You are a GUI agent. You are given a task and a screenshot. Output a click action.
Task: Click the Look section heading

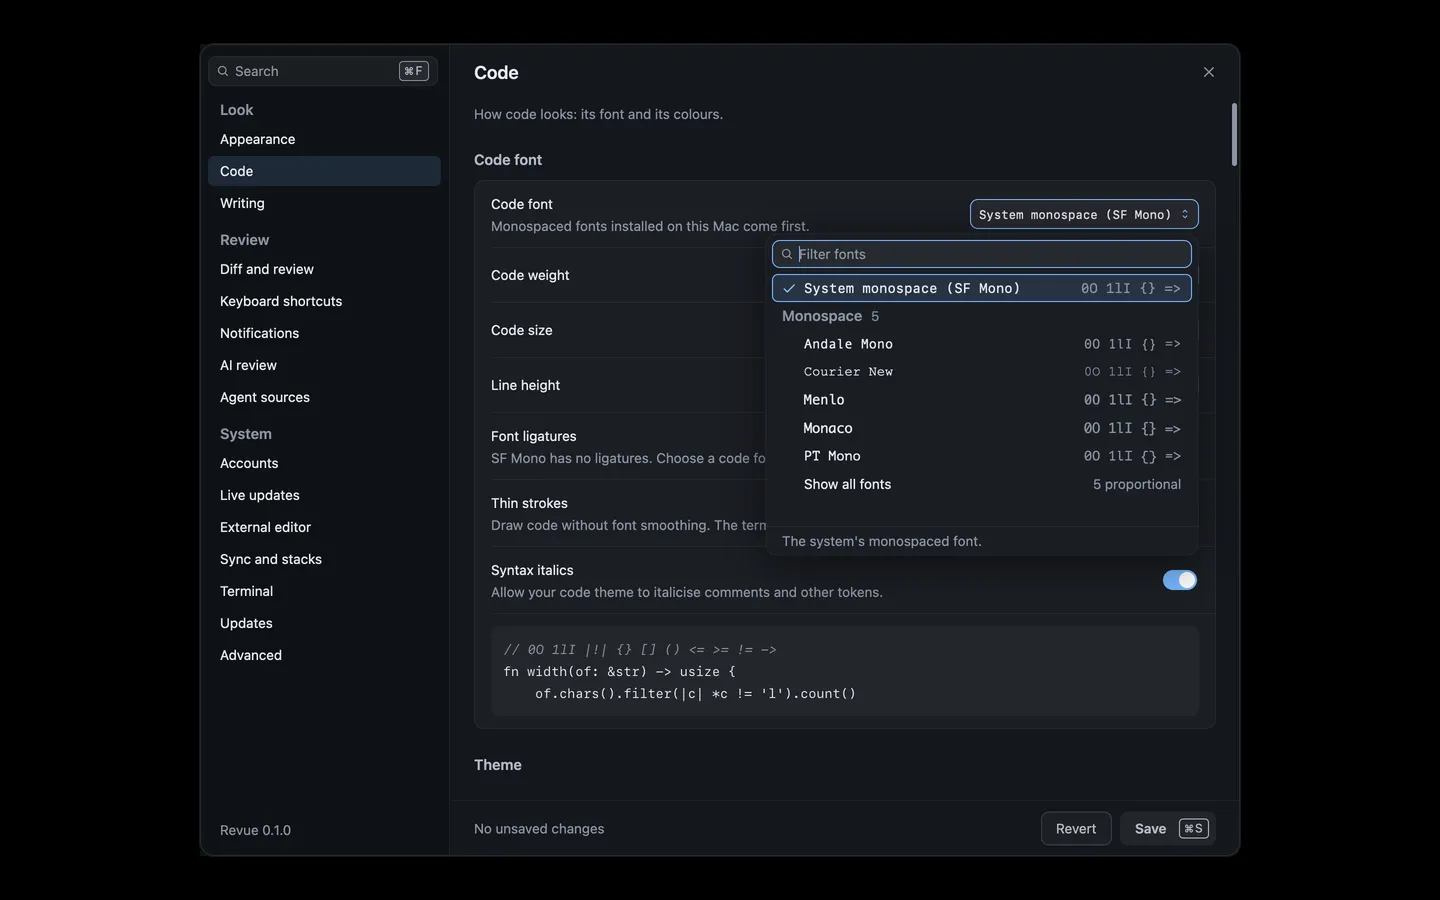pyautogui.click(x=237, y=110)
